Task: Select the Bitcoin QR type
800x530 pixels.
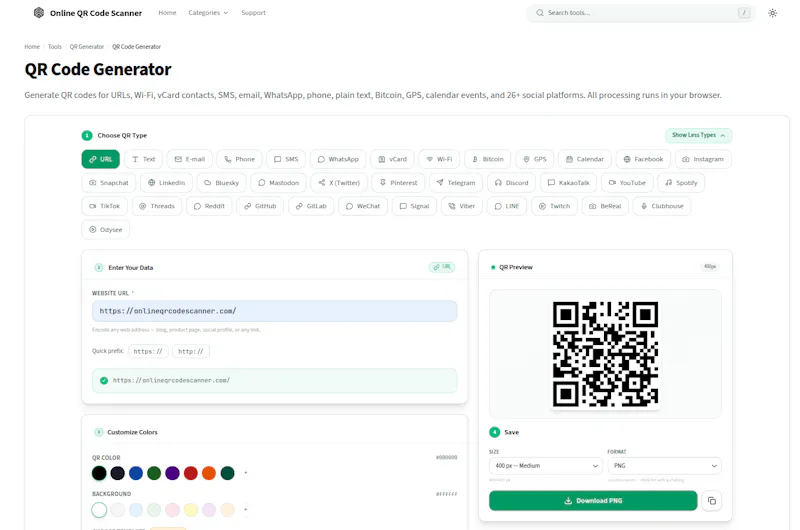Action: pyautogui.click(x=488, y=159)
